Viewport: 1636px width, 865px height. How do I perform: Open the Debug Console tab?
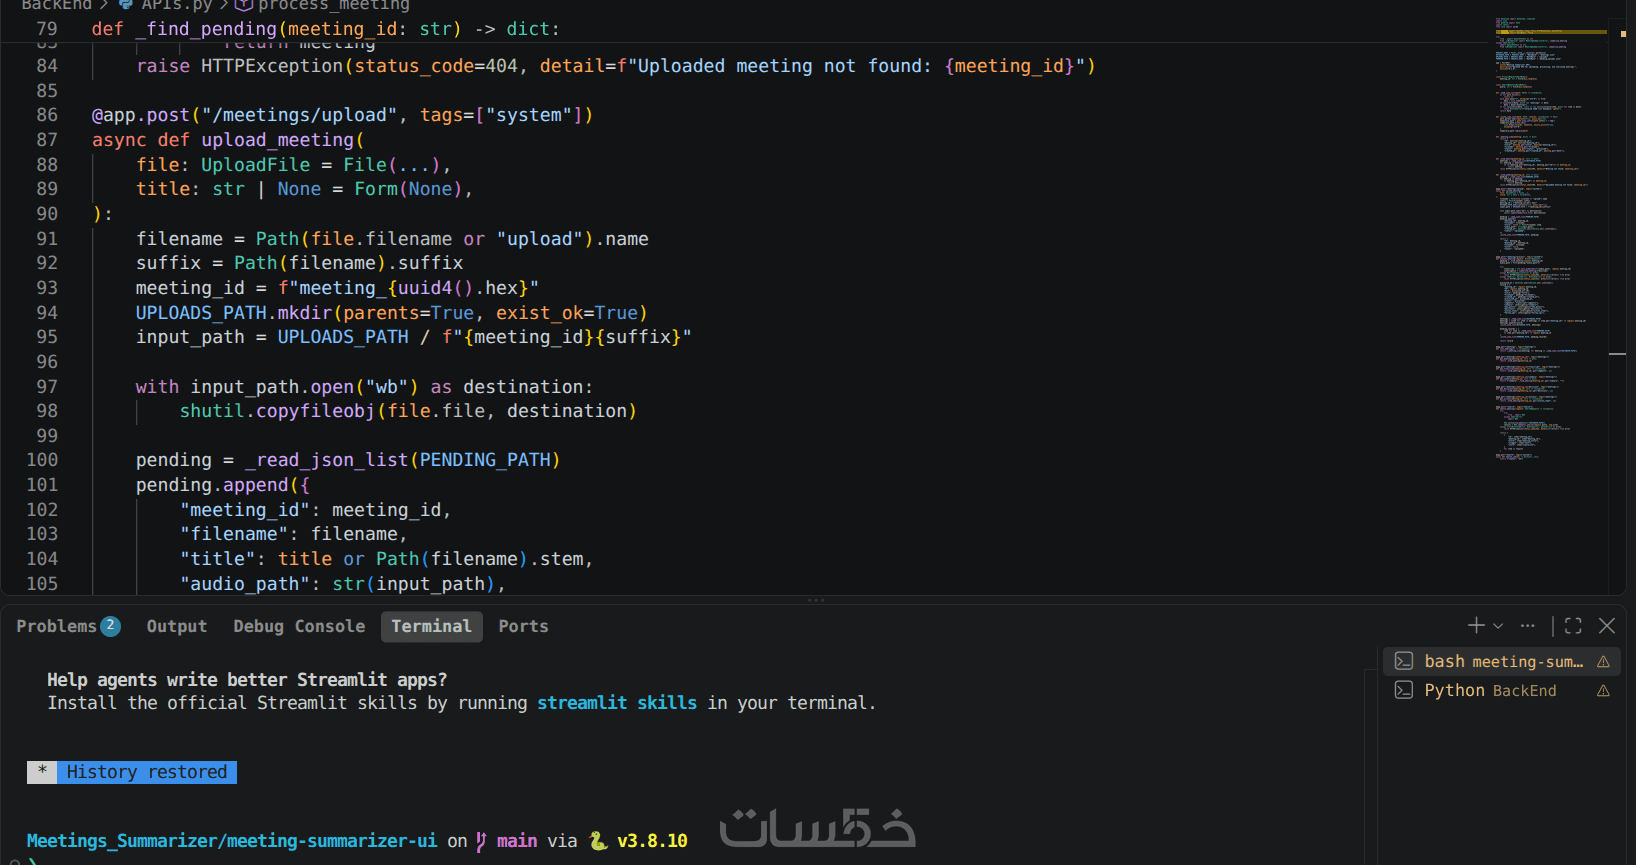299,626
